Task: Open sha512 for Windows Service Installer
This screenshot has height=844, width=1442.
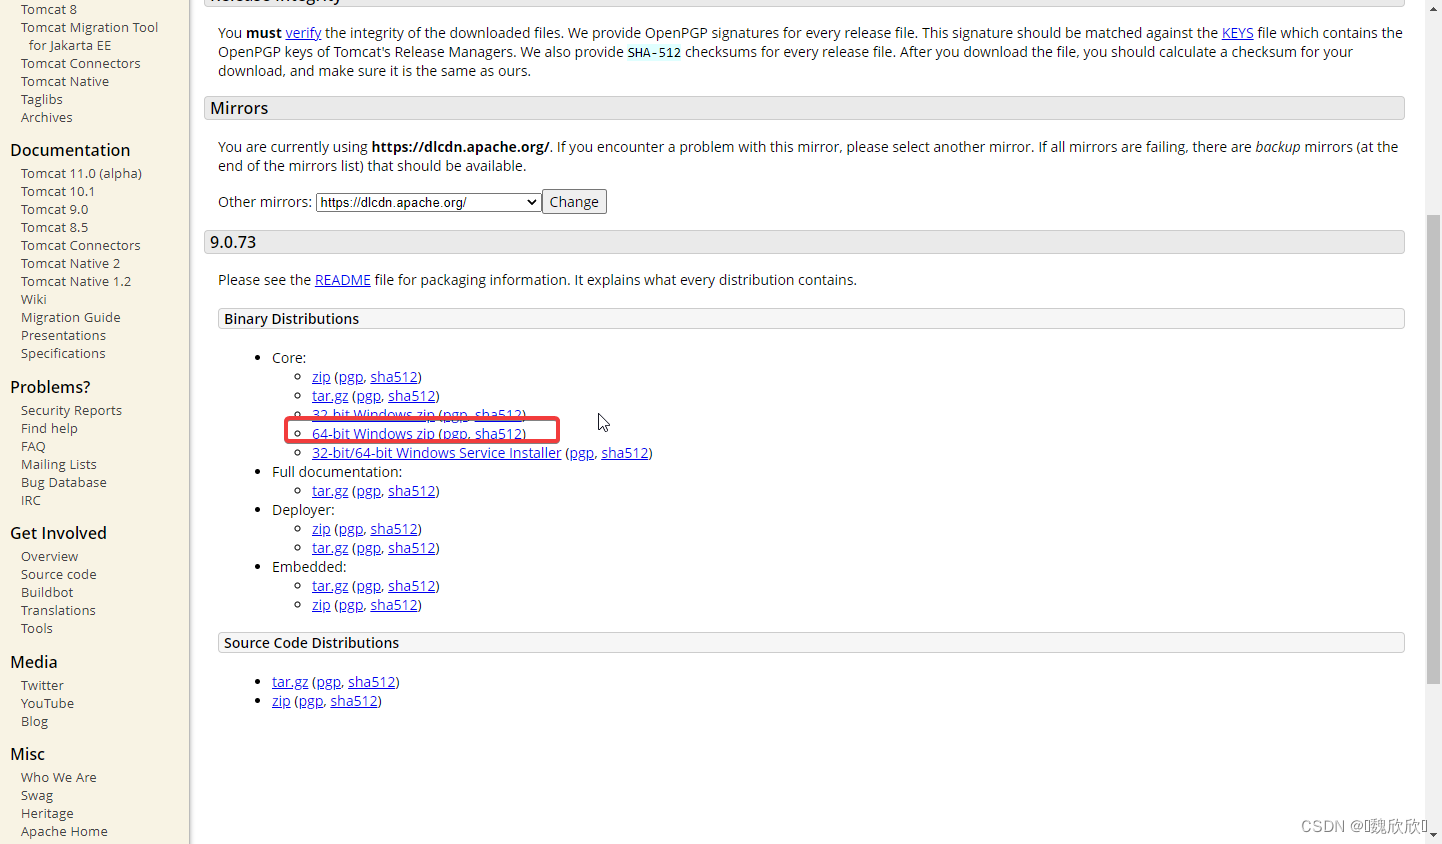Action: point(625,453)
